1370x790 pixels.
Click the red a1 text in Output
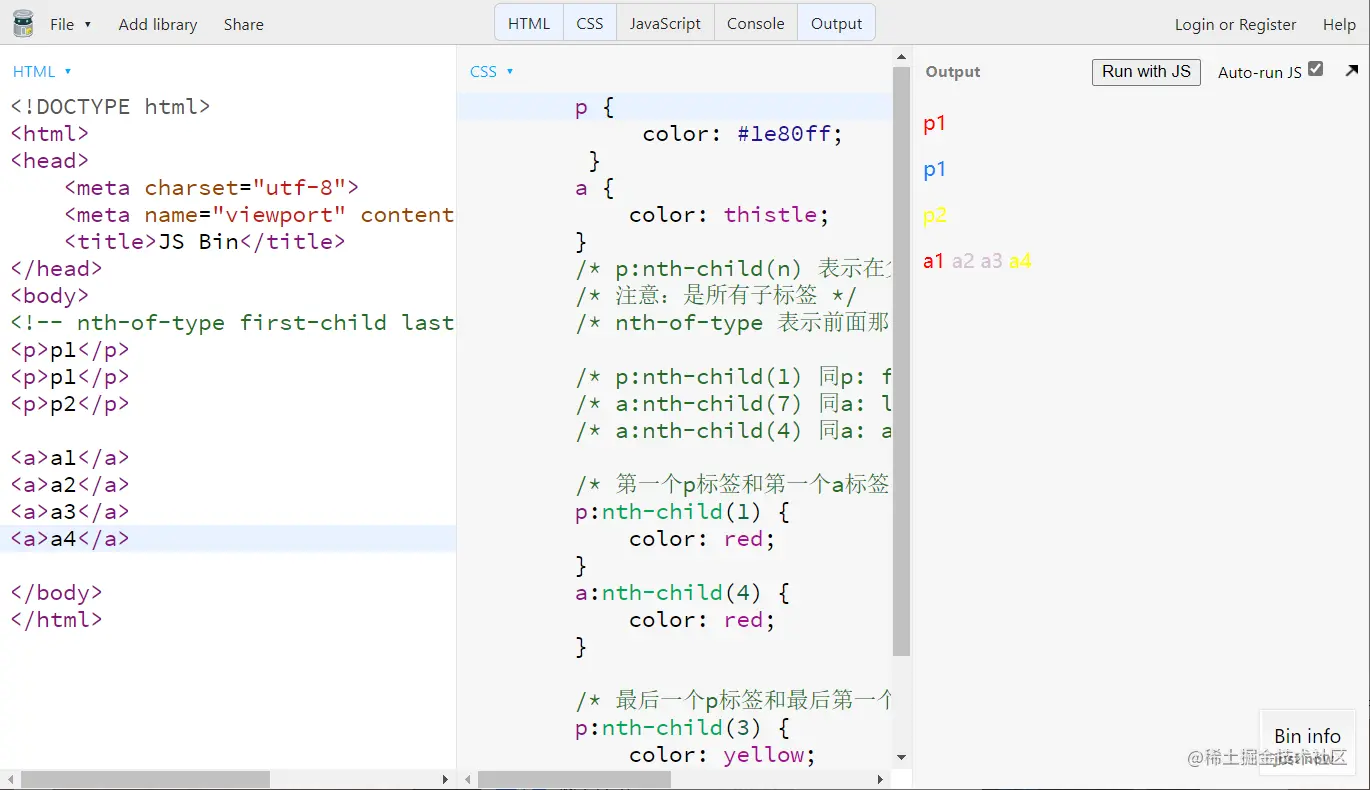(934, 261)
